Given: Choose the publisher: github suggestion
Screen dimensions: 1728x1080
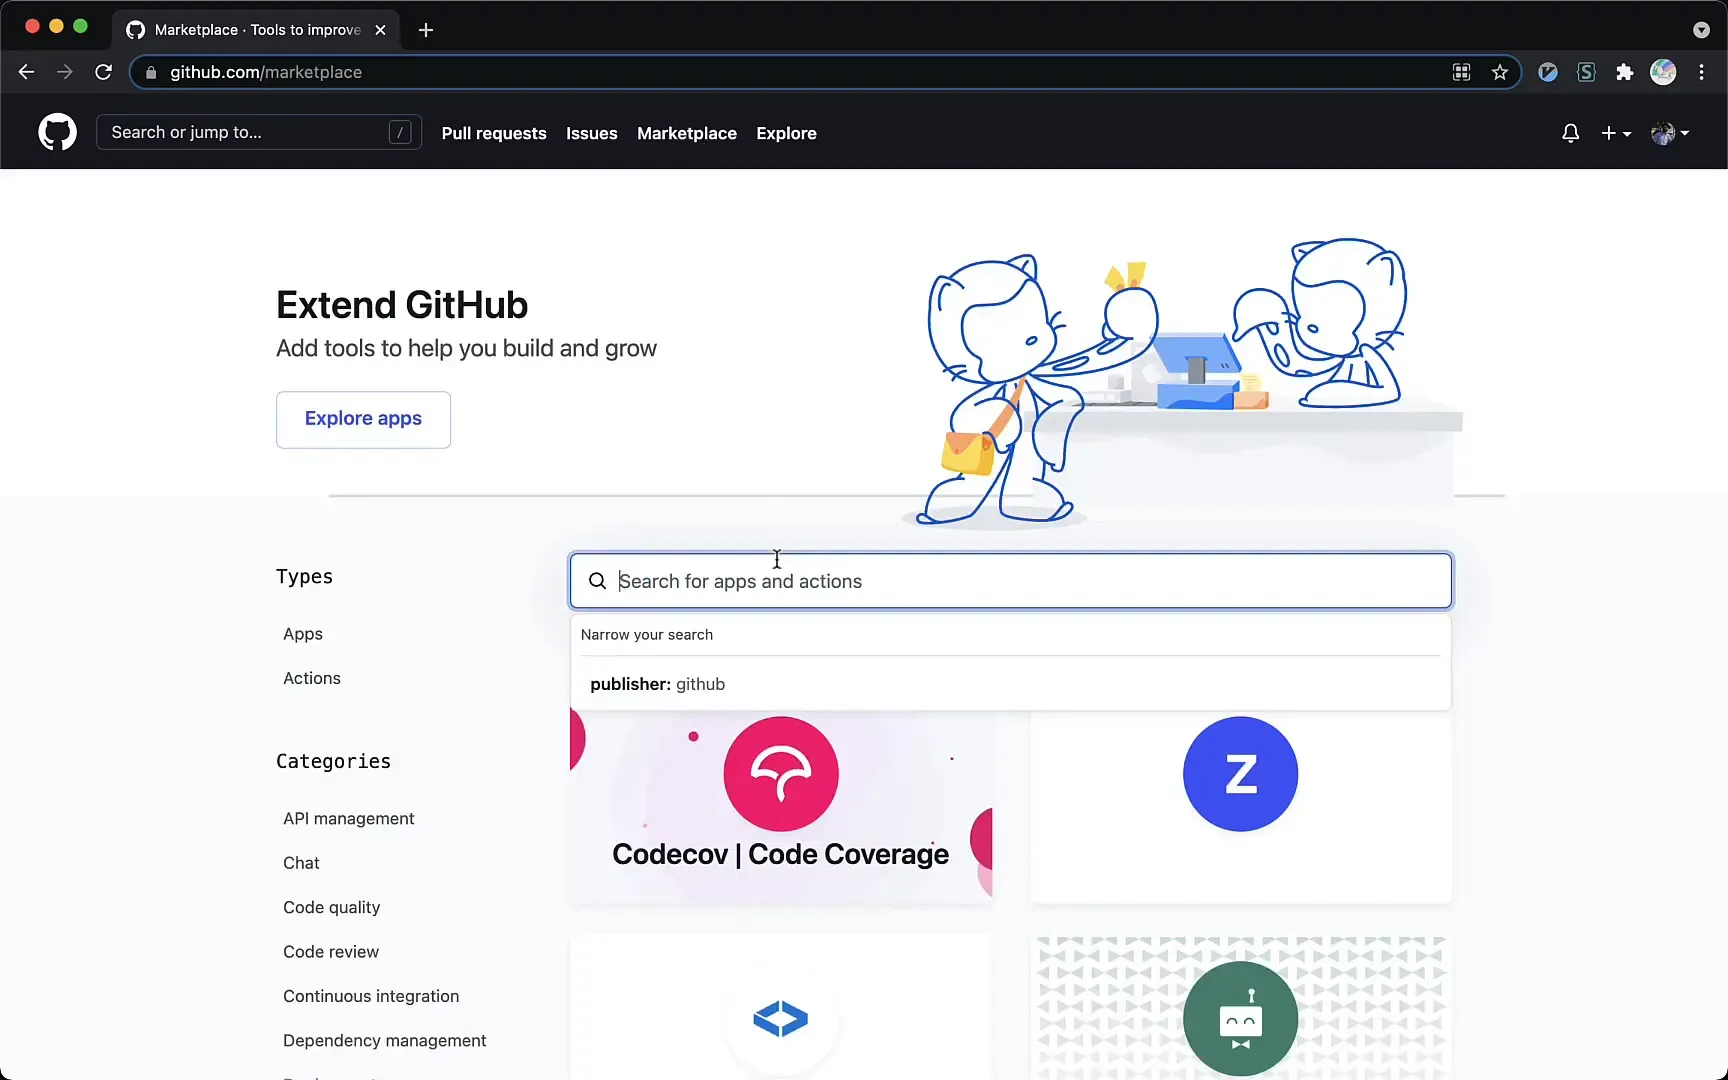Looking at the screenshot, I should (1011, 684).
